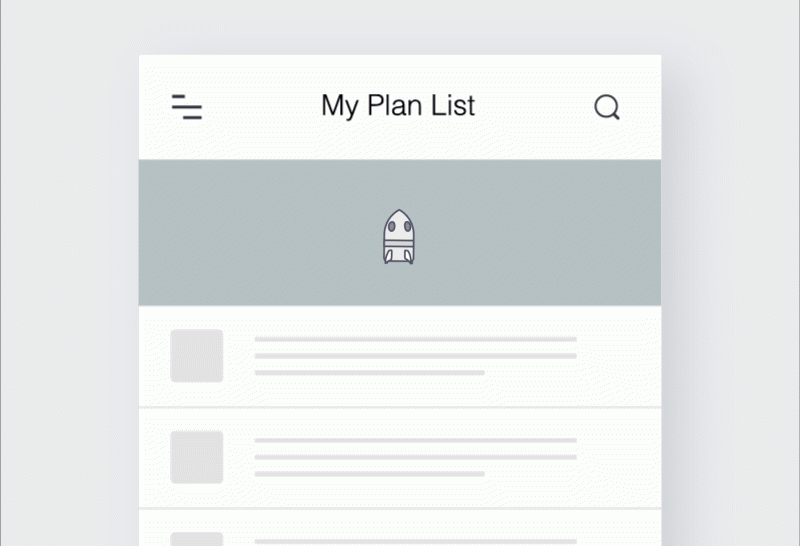Click empty header space between title and search

535,107
